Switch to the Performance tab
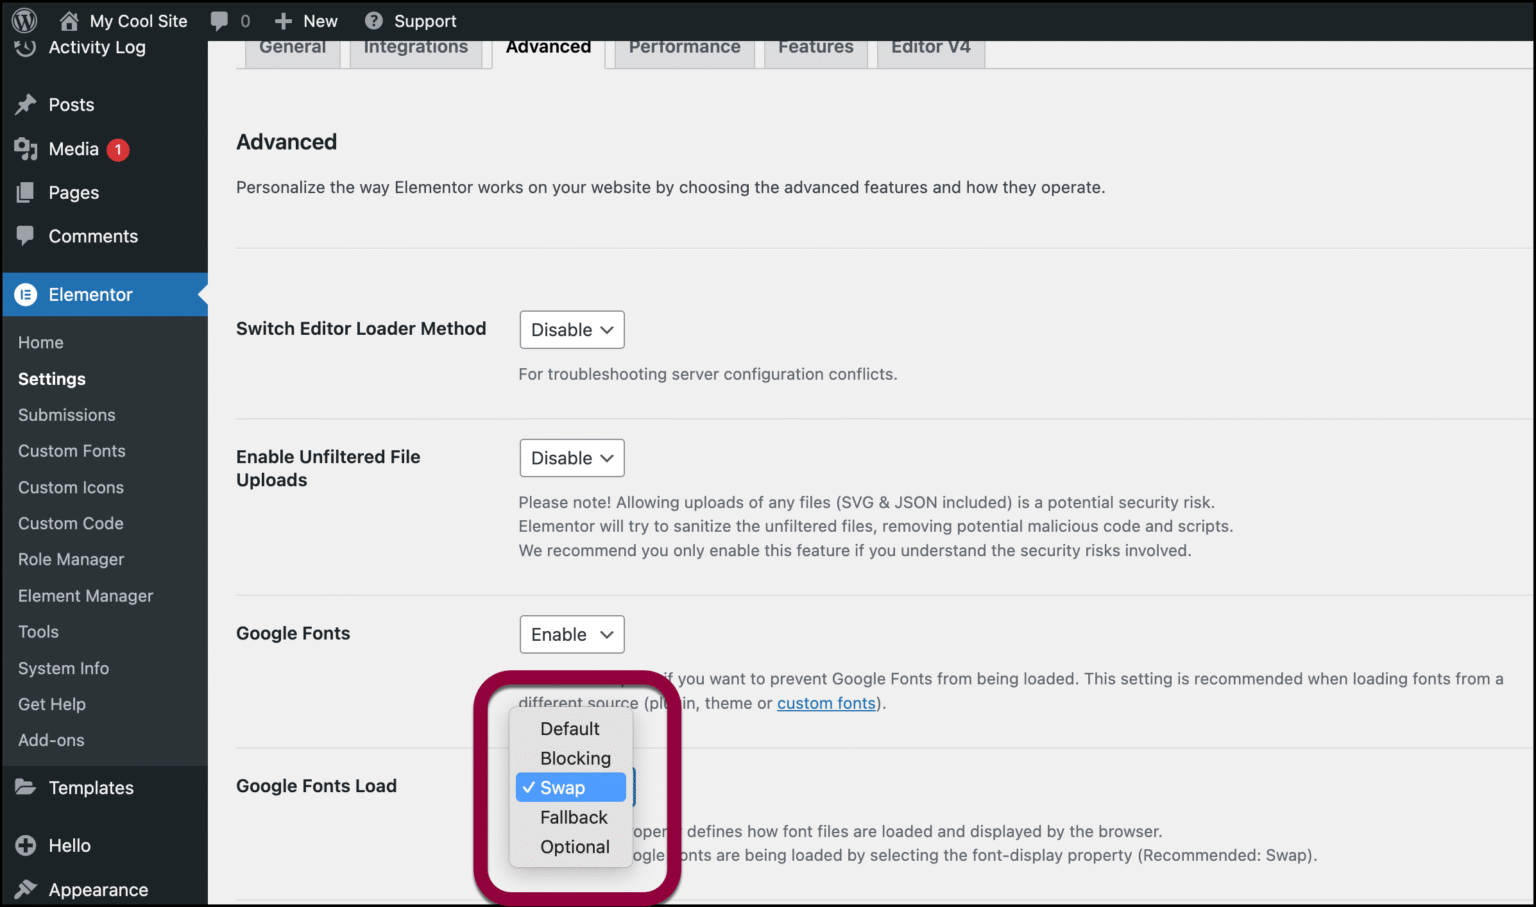1536x907 pixels. point(684,46)
